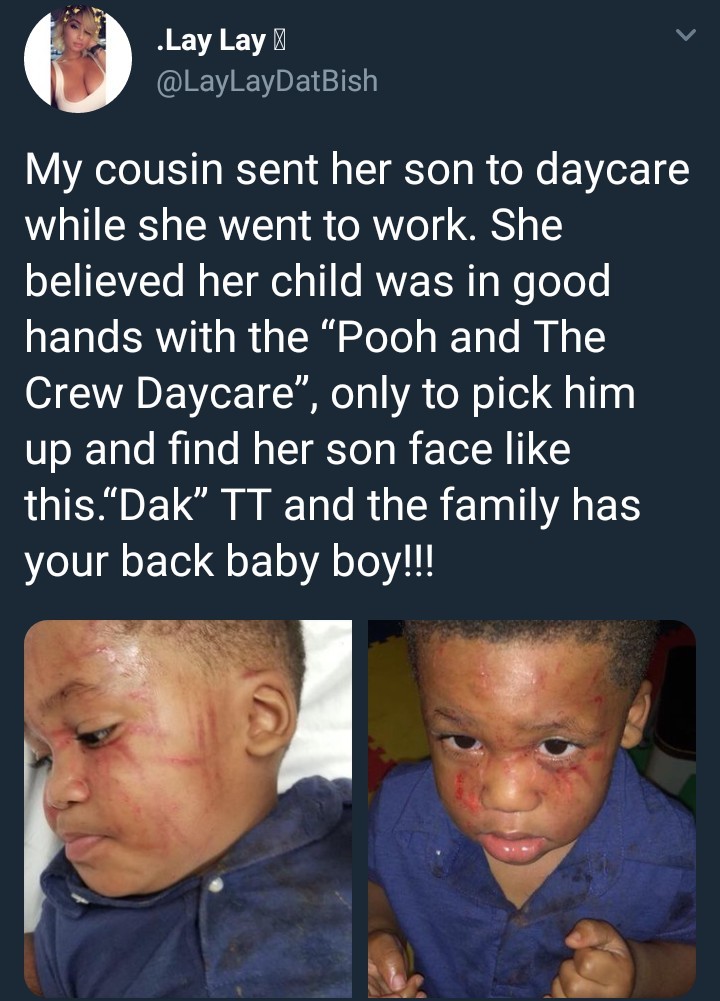Screen dimensions: 720x1001
Task: Click the tweet text starting 'My cousin'
Action: 357,365
